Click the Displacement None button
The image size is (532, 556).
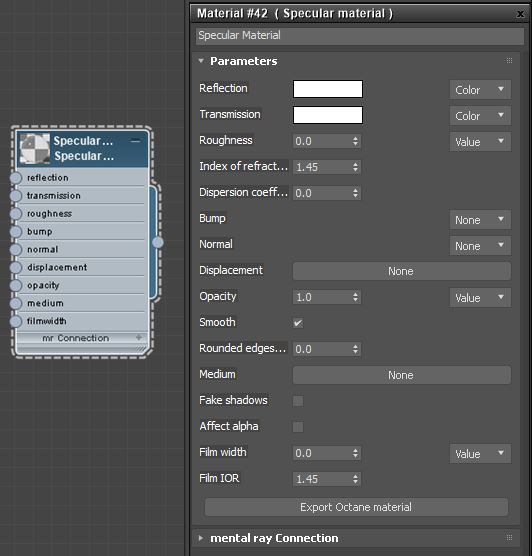[401, 271]
